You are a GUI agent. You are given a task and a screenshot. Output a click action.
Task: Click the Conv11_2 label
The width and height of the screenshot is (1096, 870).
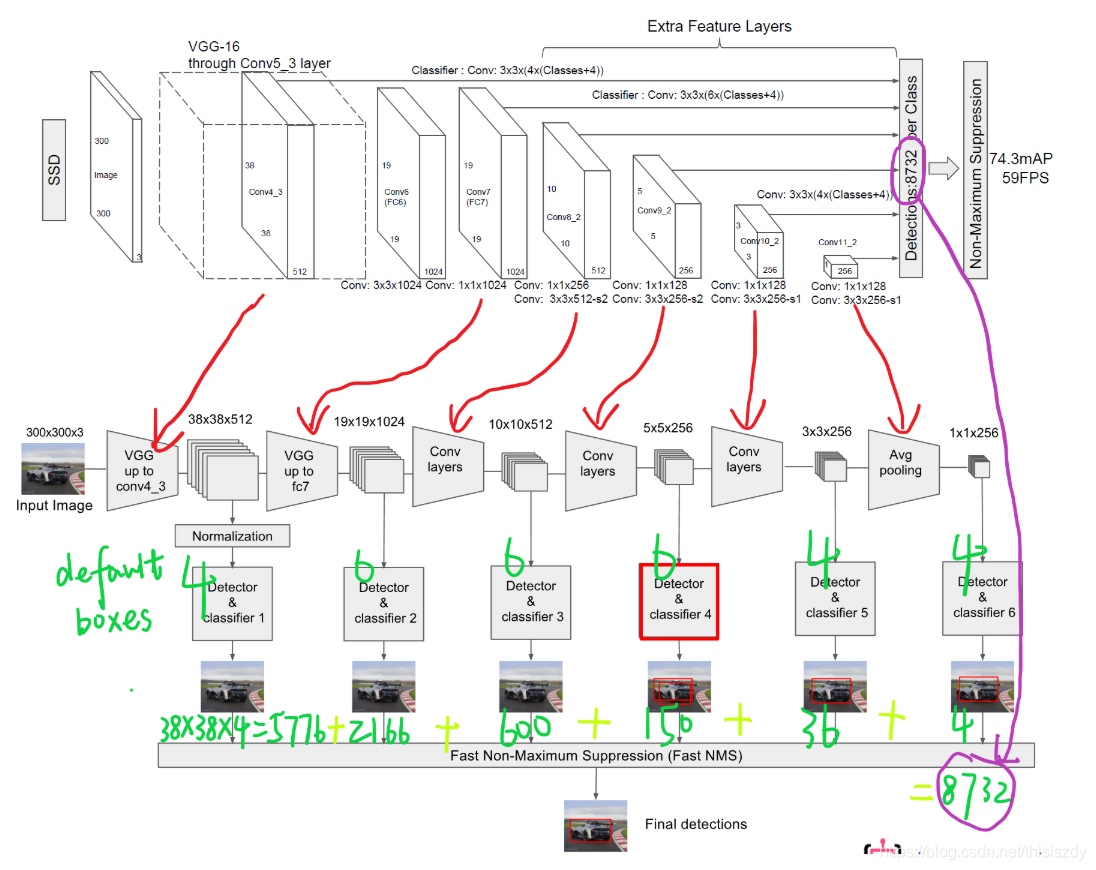click(x=837, y=242)
